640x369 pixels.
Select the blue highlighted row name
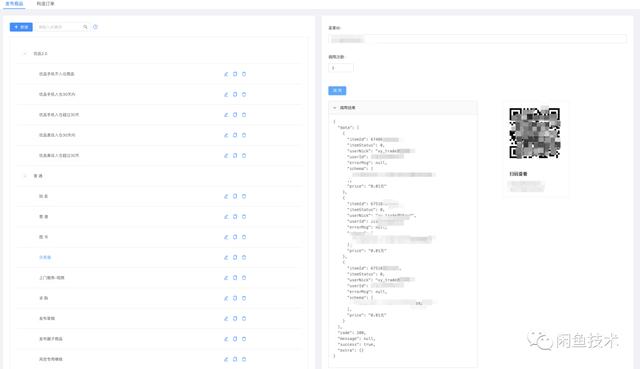click(x=45, y=258)
